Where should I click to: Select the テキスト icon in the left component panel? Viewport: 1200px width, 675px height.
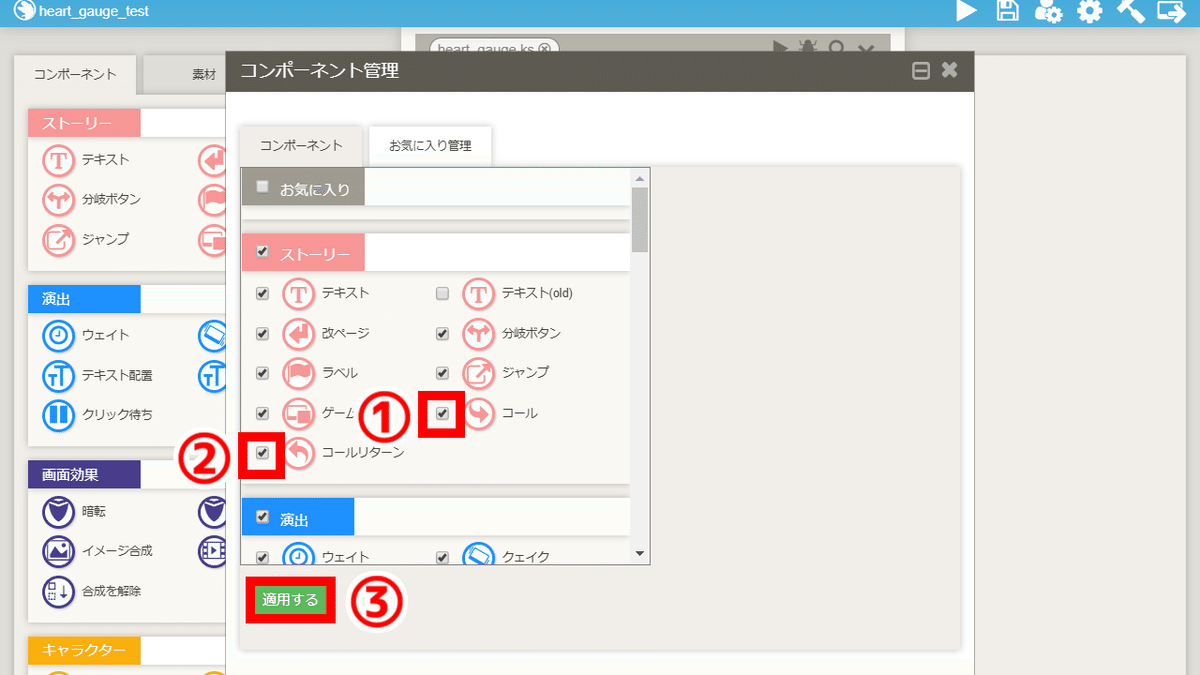pyautogui.click(x=58, y=160)
